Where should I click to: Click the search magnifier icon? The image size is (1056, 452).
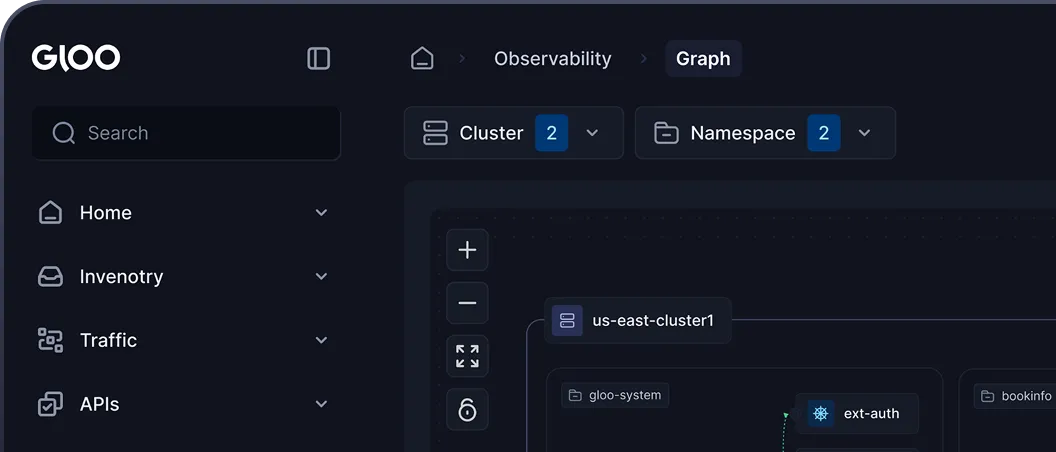[64, 133]
